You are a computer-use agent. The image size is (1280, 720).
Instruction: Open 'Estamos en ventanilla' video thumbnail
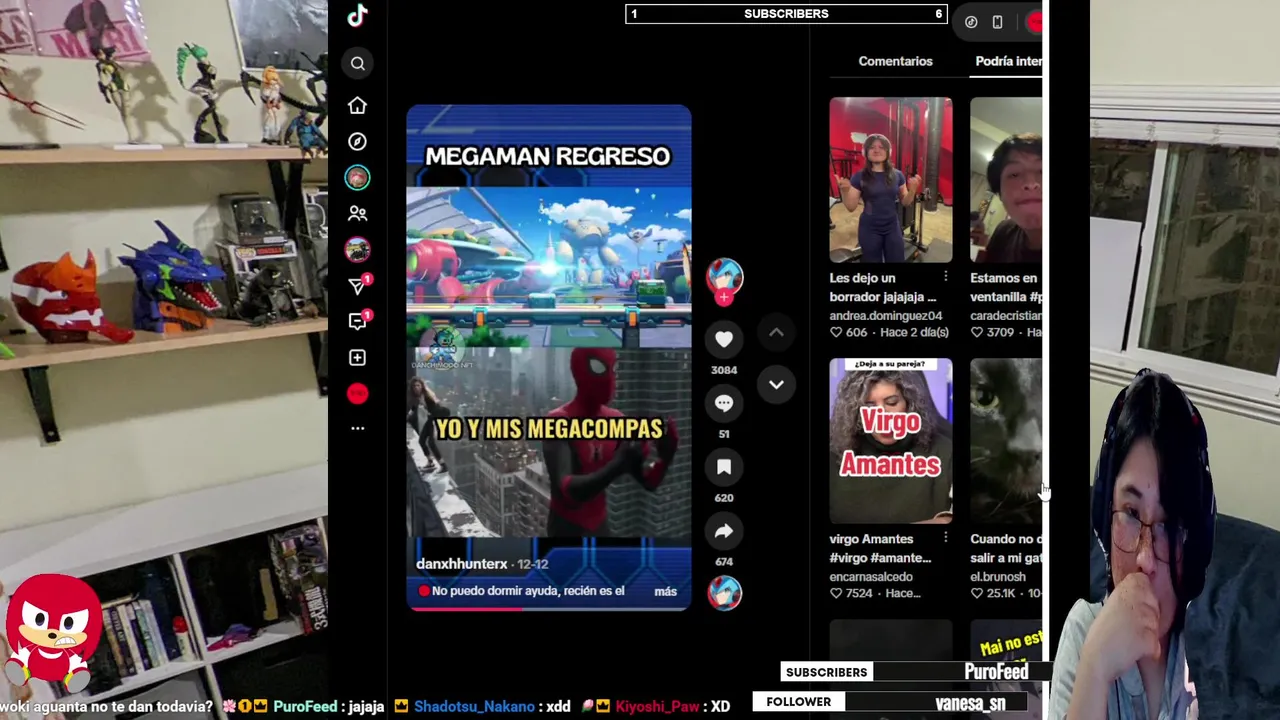pyautogui.click(x=1006, y=180)
